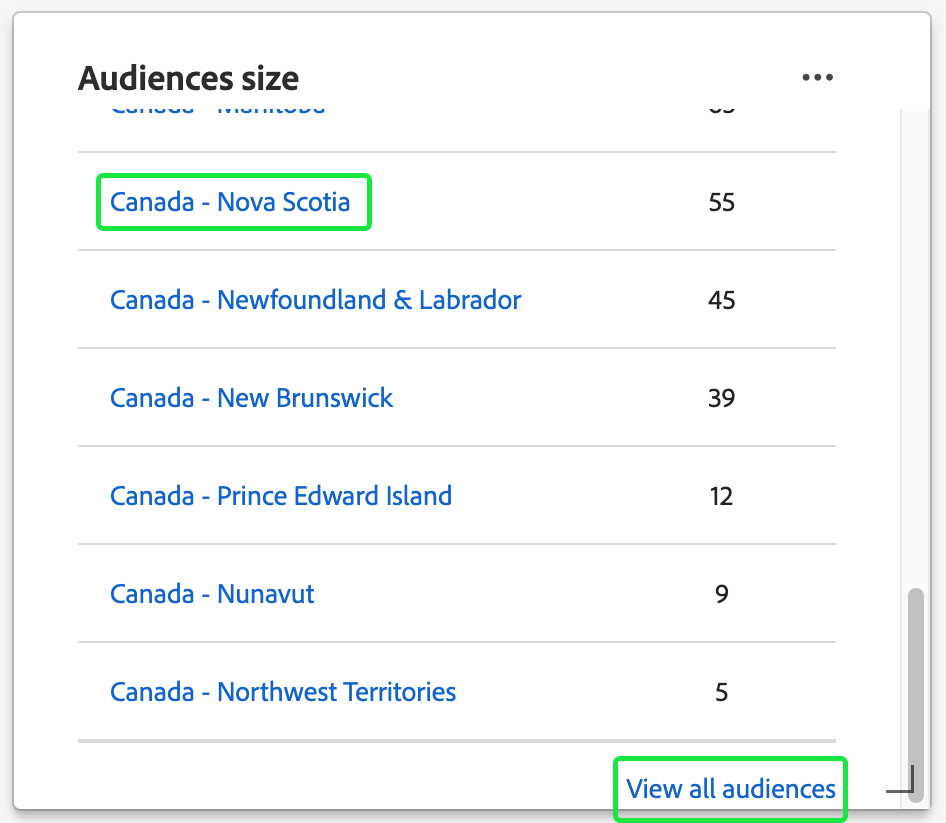Select the Canada - New Brunswick link

[251, 398]
